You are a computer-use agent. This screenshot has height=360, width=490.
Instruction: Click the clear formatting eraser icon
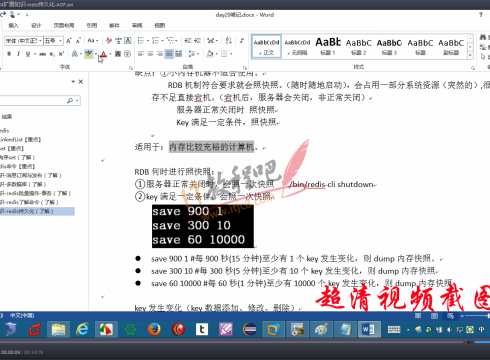tap(109, 41)
